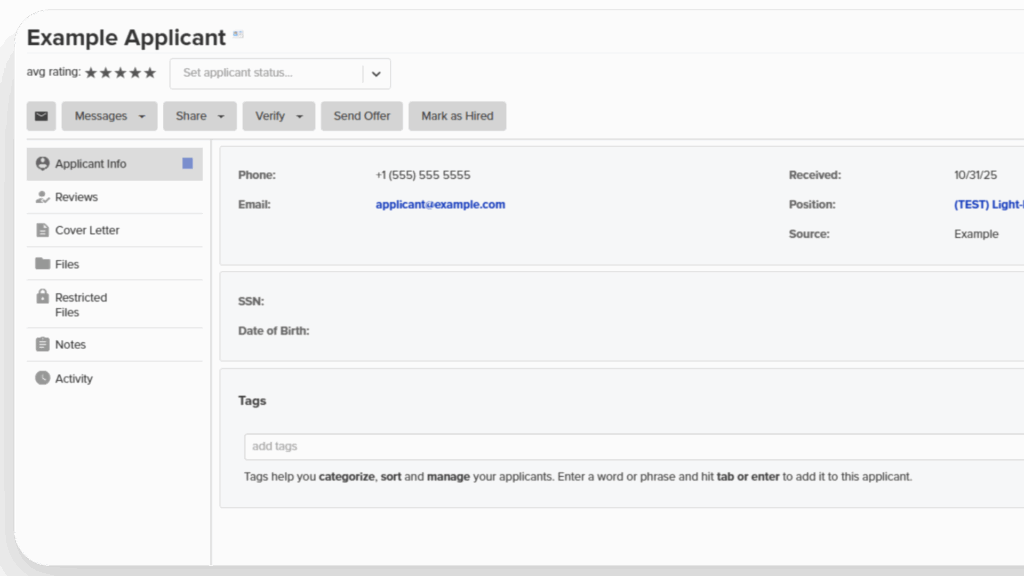Image resolution: width=1024 pixels, height=576 pixels.
Task: Click the applicant@example.com email link
Action: (x=440, y=204)
